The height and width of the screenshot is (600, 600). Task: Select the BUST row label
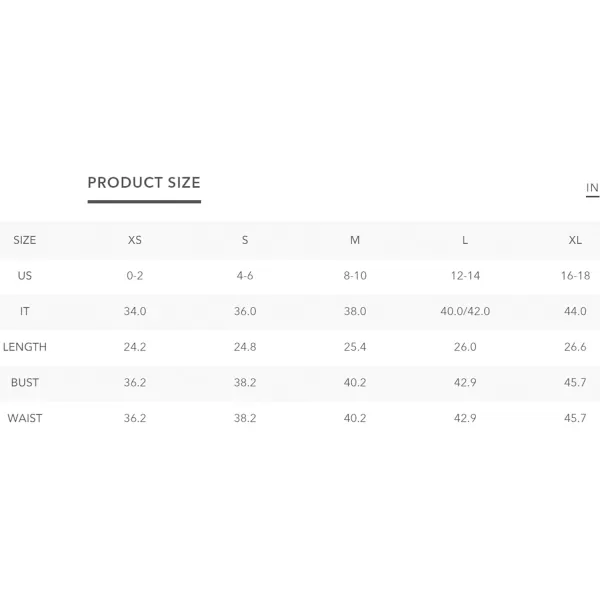click(x=24, y=383)
